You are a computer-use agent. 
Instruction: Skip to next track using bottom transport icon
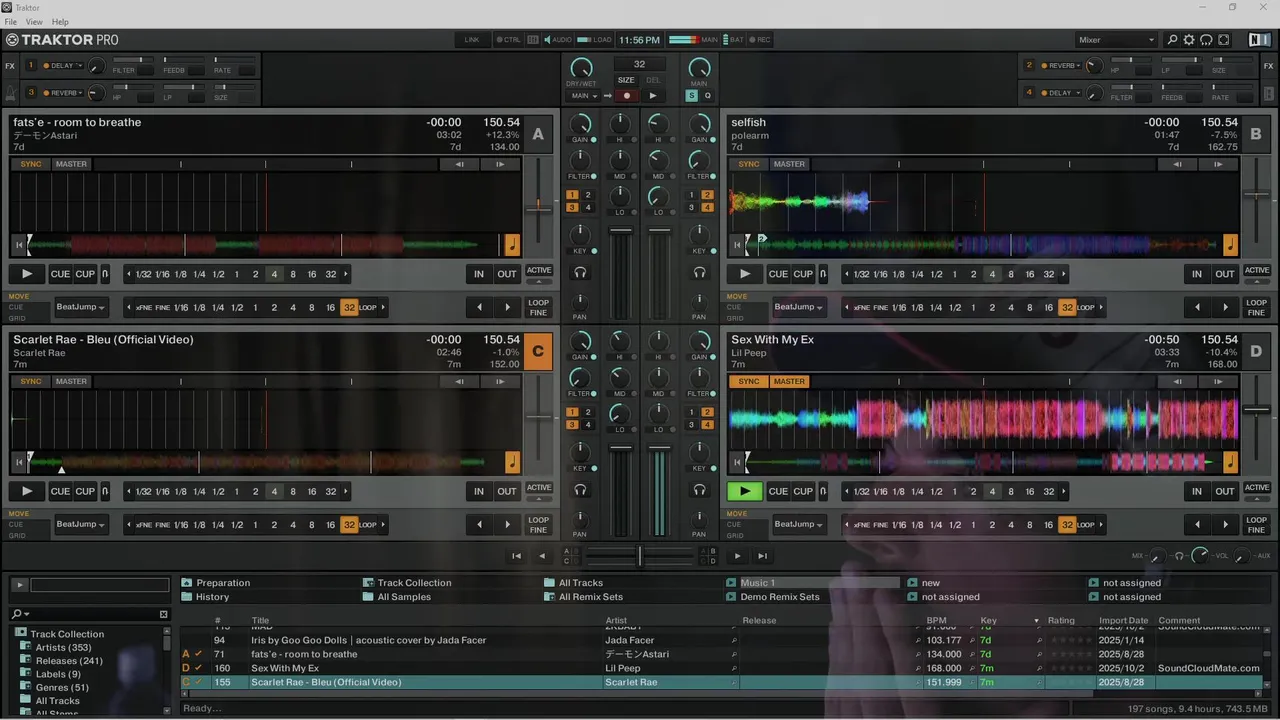click(762, 556)
